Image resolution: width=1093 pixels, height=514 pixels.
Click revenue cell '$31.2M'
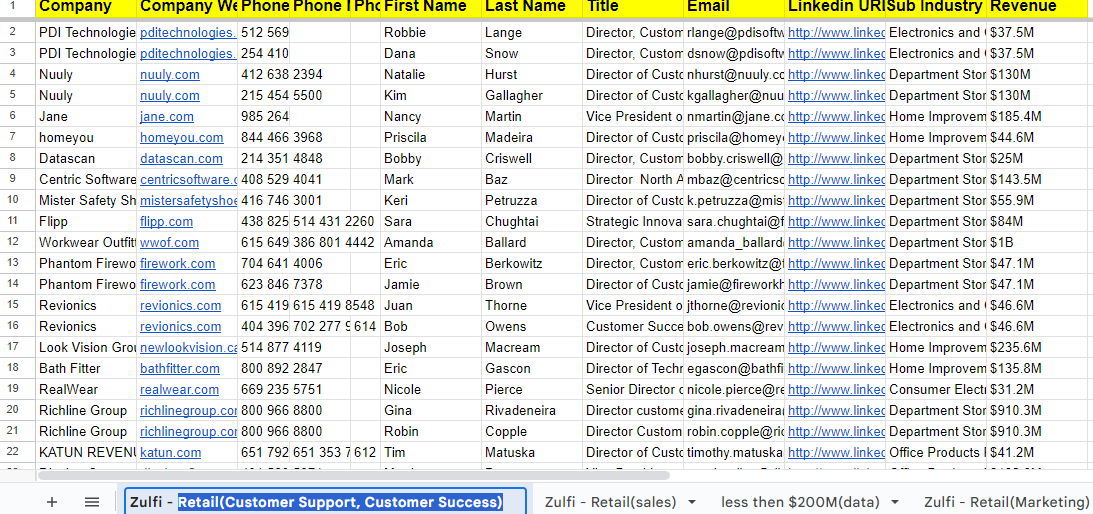pos(1039,389)
